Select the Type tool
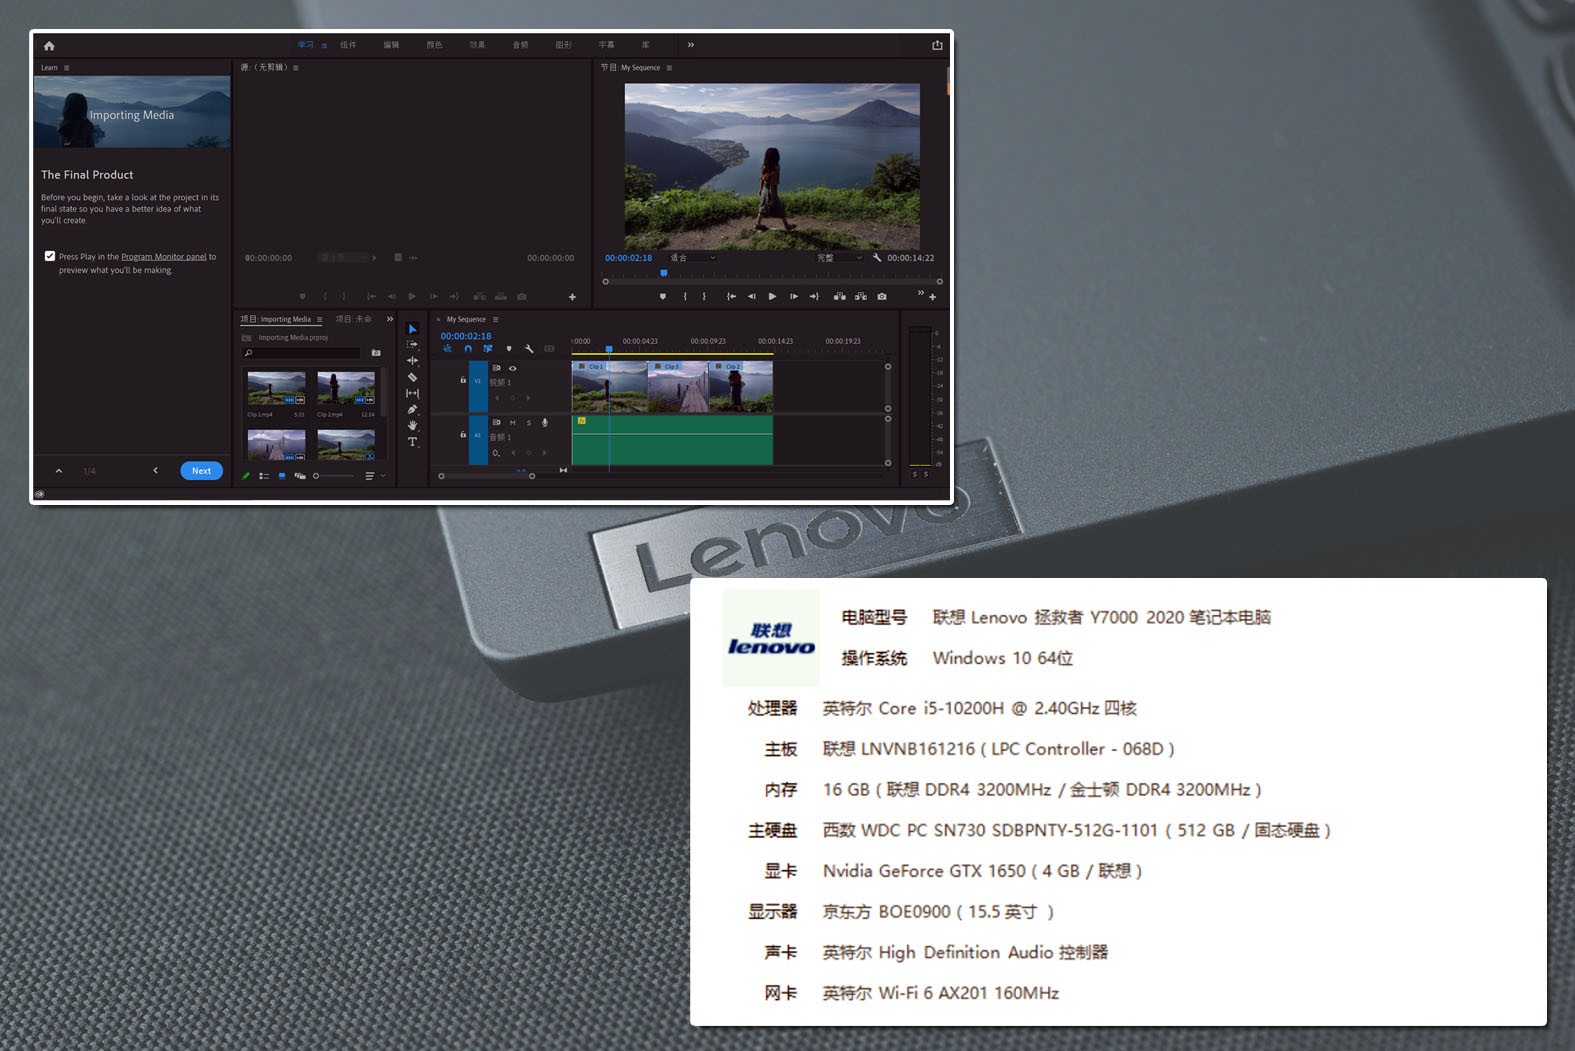Image resolution: width=1575 pixels, height=1051 pixels. (412, 441)
